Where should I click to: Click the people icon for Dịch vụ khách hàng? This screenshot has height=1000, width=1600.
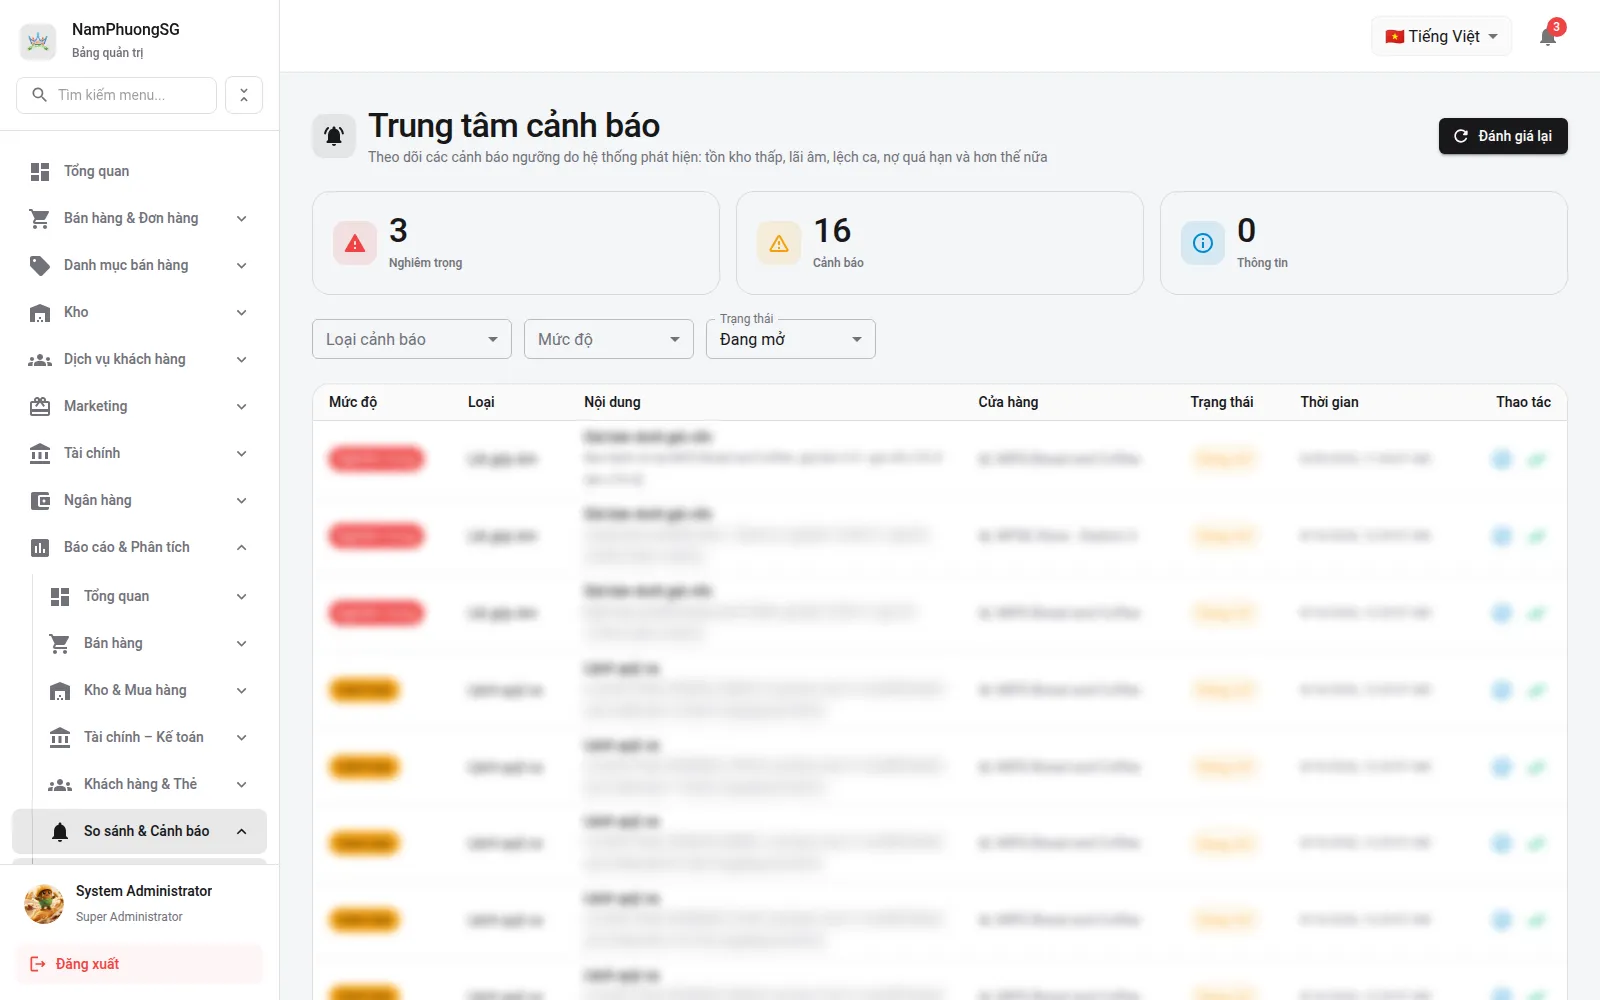pos(40,360)
